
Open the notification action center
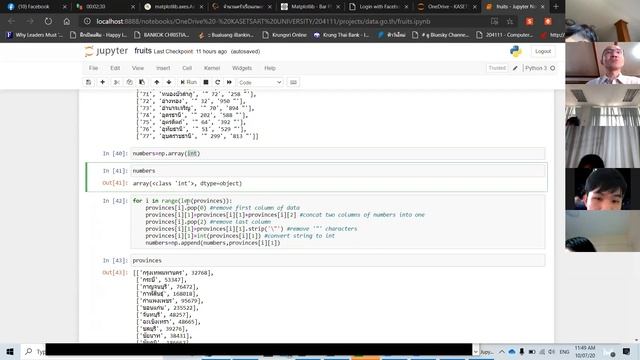(x=626, y=351)
